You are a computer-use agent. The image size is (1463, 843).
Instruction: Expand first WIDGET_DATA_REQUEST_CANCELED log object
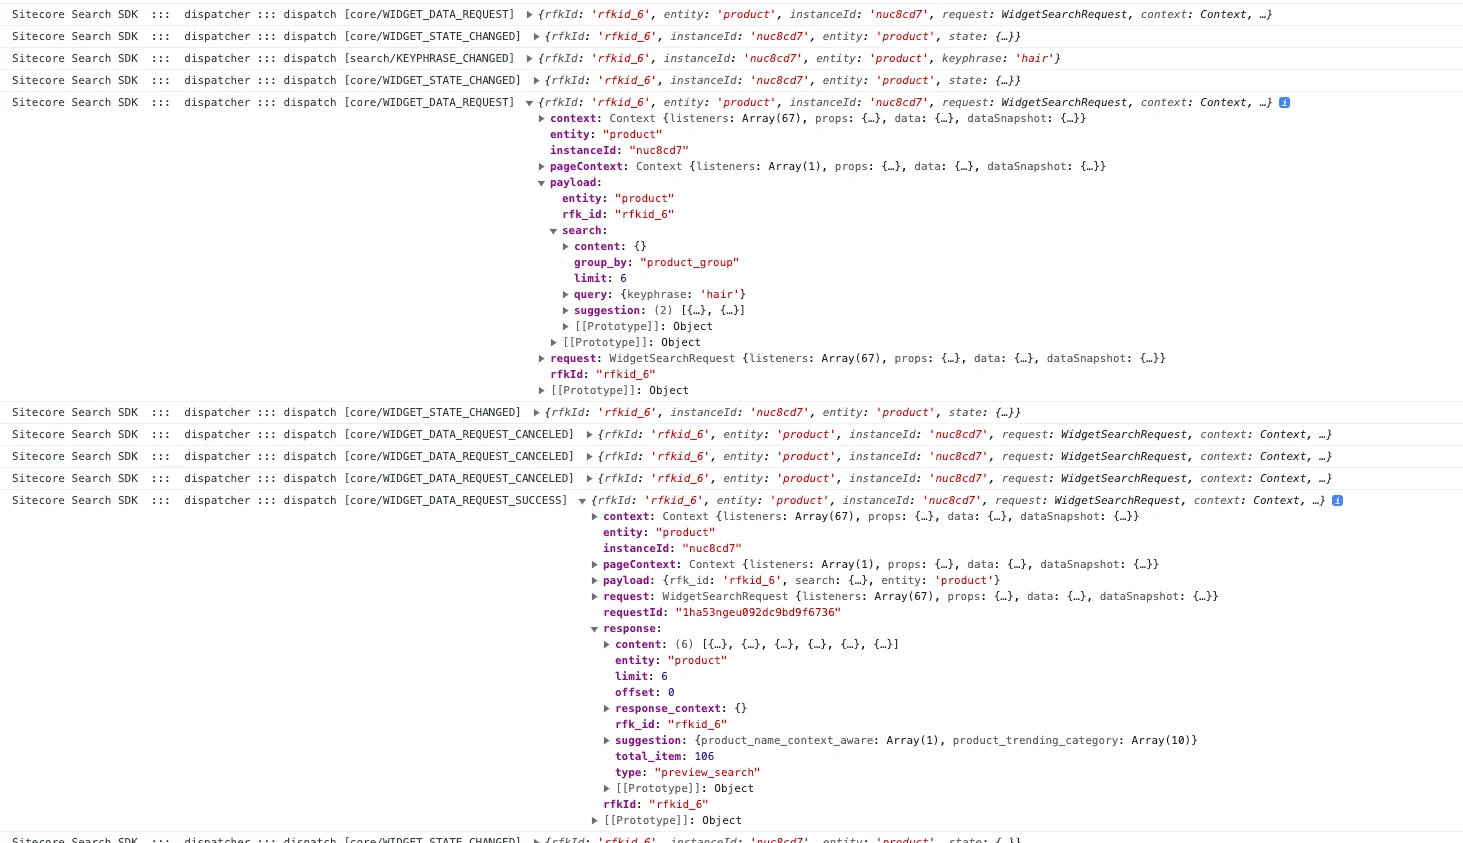pyautogui.click(x=590, y=435)
